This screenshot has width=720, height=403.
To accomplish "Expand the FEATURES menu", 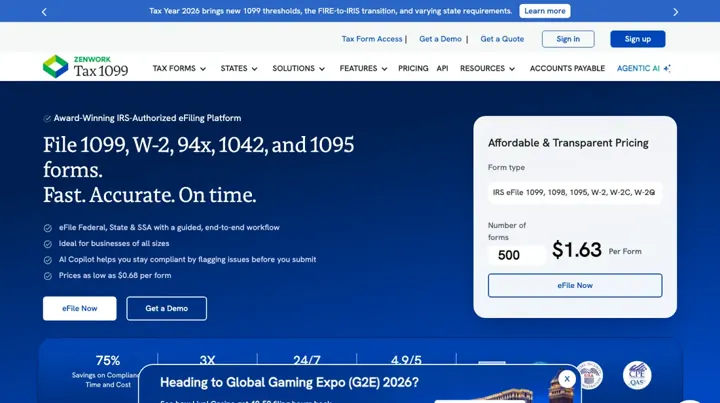I will click(363, 68).
